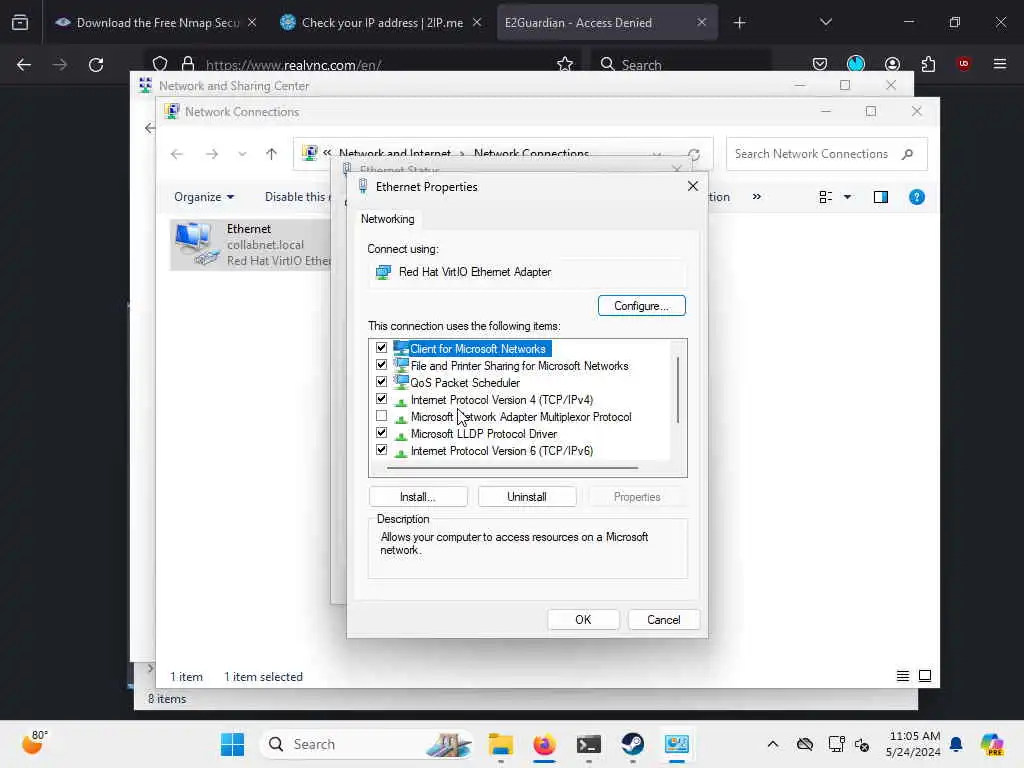The width and height of the screenshot is (1024, 768).
Task: Click Search Network Connections field
Action: click(x=826, y=154)
